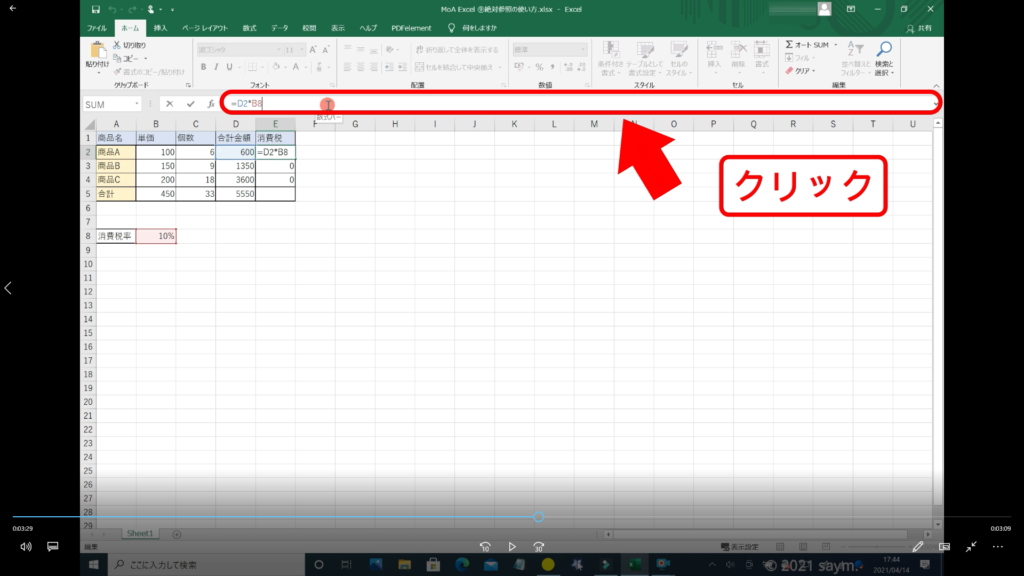Expand the AutoSum (オート SUM) dropdown arrow

834,45
